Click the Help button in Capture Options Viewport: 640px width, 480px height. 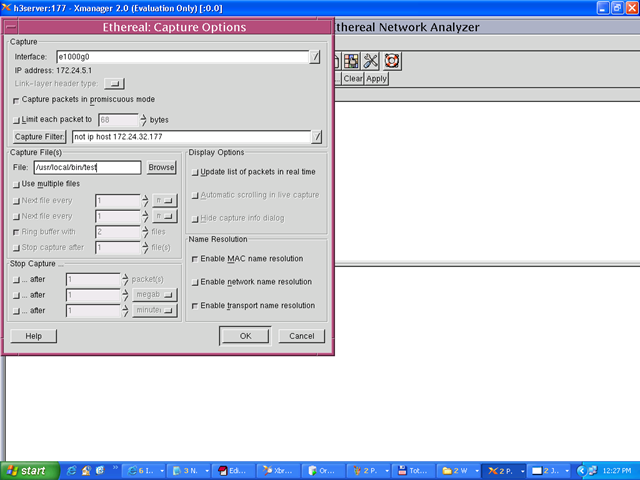pos(33,336)
